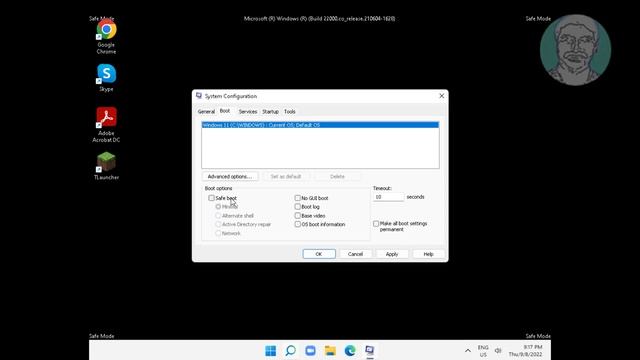Switch to the Services tab
This screenshot has height=360, width=640.
pyautogui.click(x=248, y=111)
